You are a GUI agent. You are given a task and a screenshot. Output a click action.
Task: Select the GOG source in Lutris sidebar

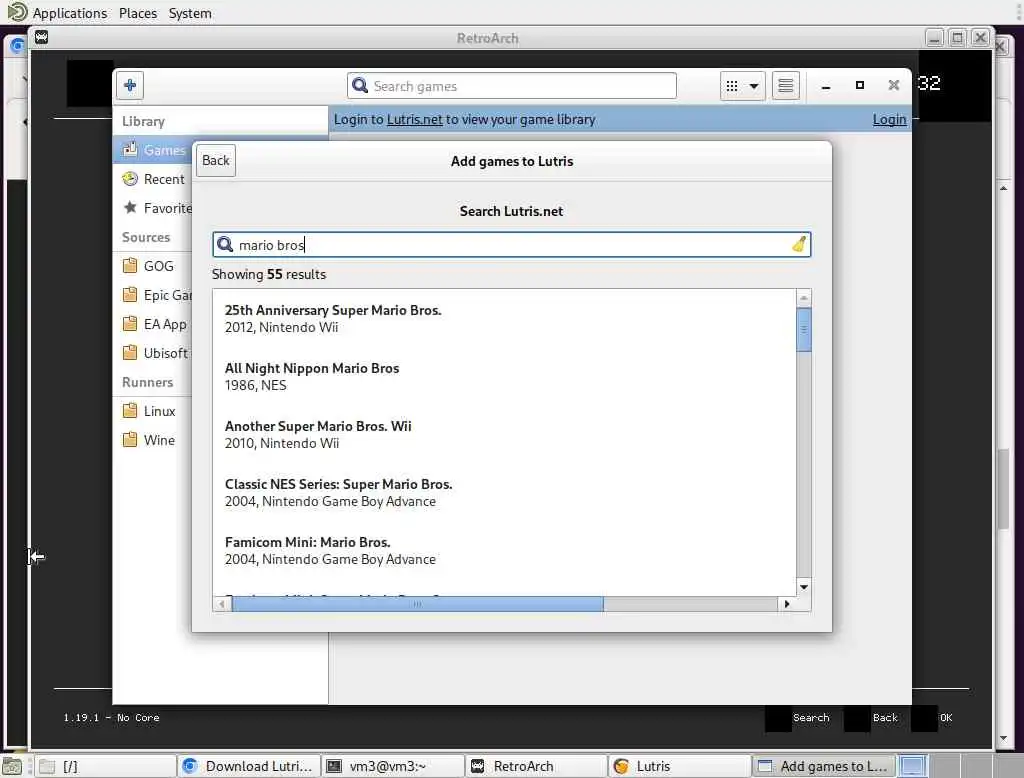click(154, 266)
